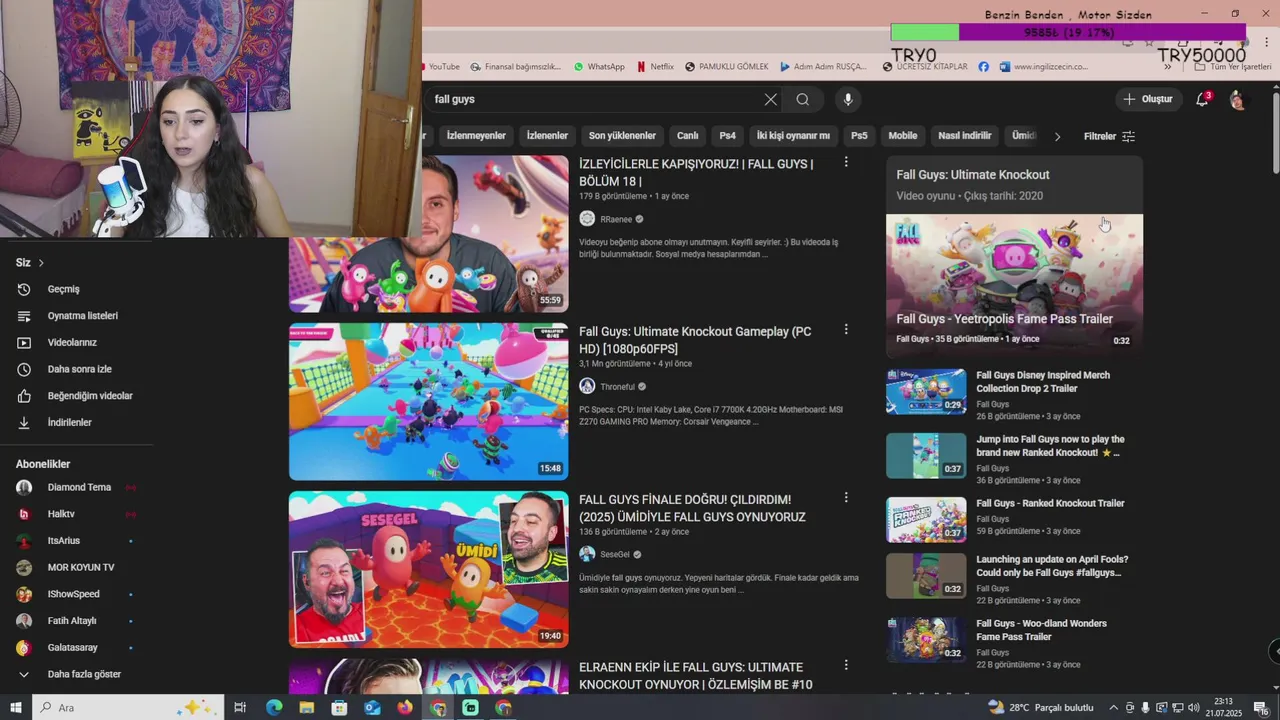The image size is (1280, 720).
Task: Open the Windows Start menu
Action: click(x=16, y=708)
